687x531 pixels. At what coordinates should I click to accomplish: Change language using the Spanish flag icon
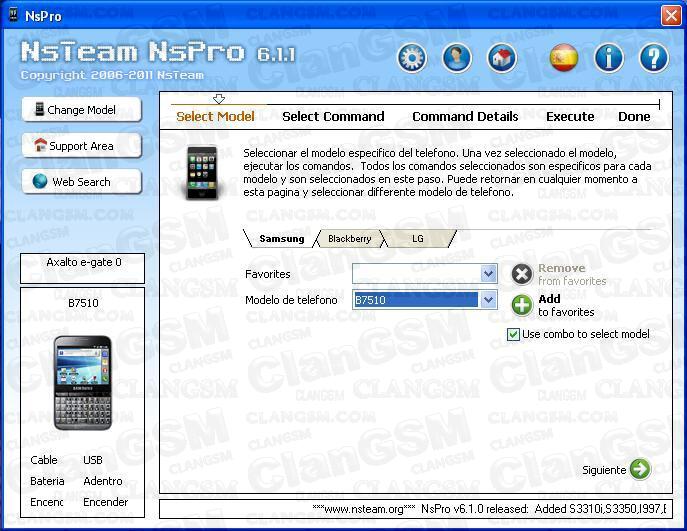click(564, 58)
